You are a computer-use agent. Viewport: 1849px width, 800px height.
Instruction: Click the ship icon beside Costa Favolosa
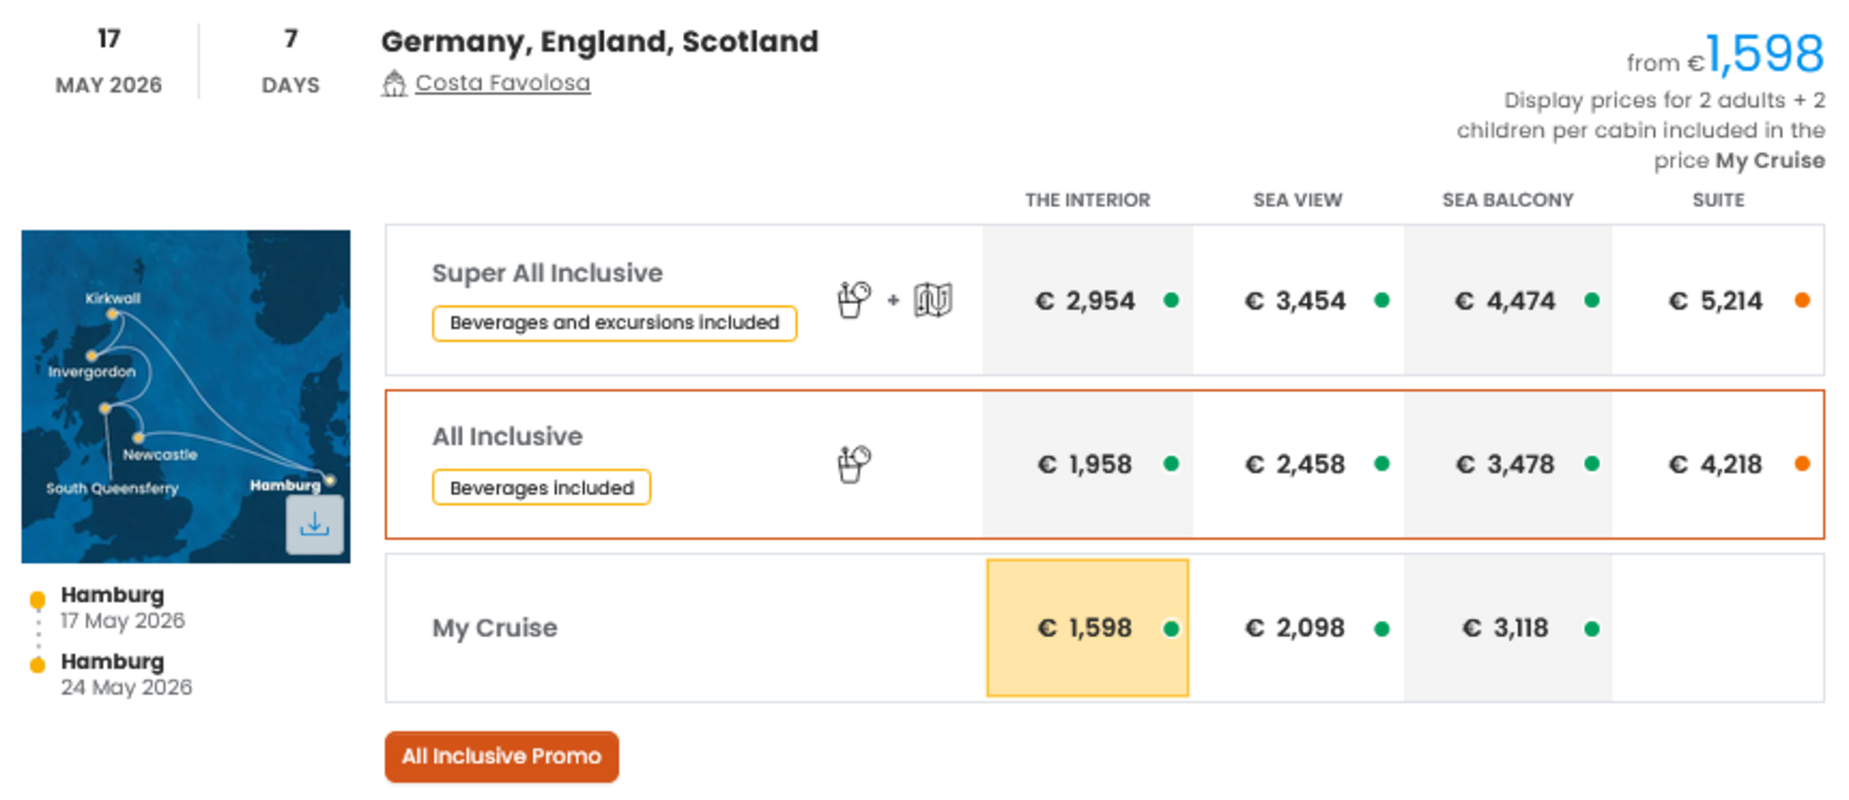[394, 84]
